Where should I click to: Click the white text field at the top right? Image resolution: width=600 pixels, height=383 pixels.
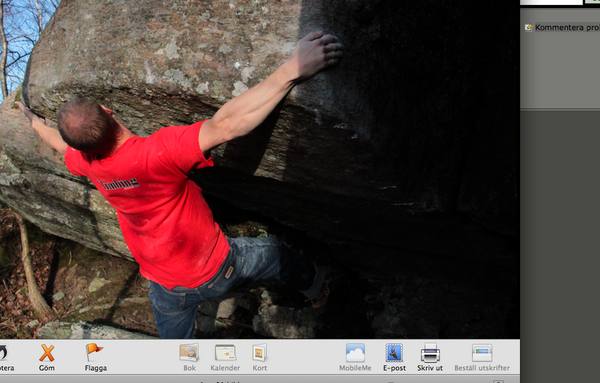[552, 2]
